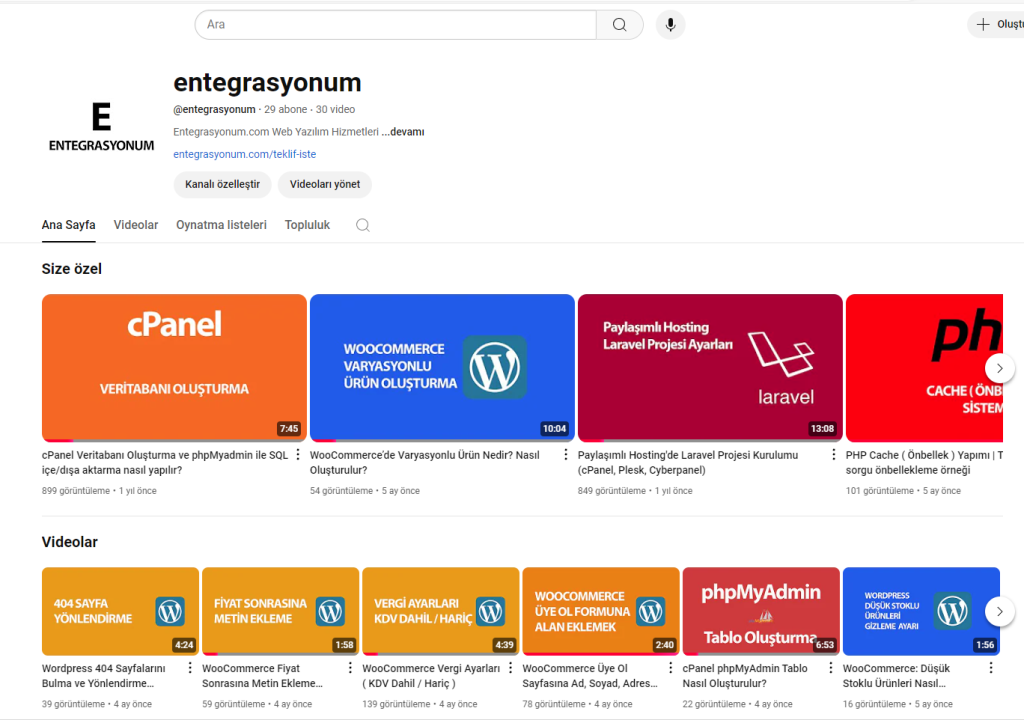Image resolution: width=1024 pixels, height=720 pixels.
Task: Open options menu for Düşük Stoklu Ürünleri video
Action: 991,668
